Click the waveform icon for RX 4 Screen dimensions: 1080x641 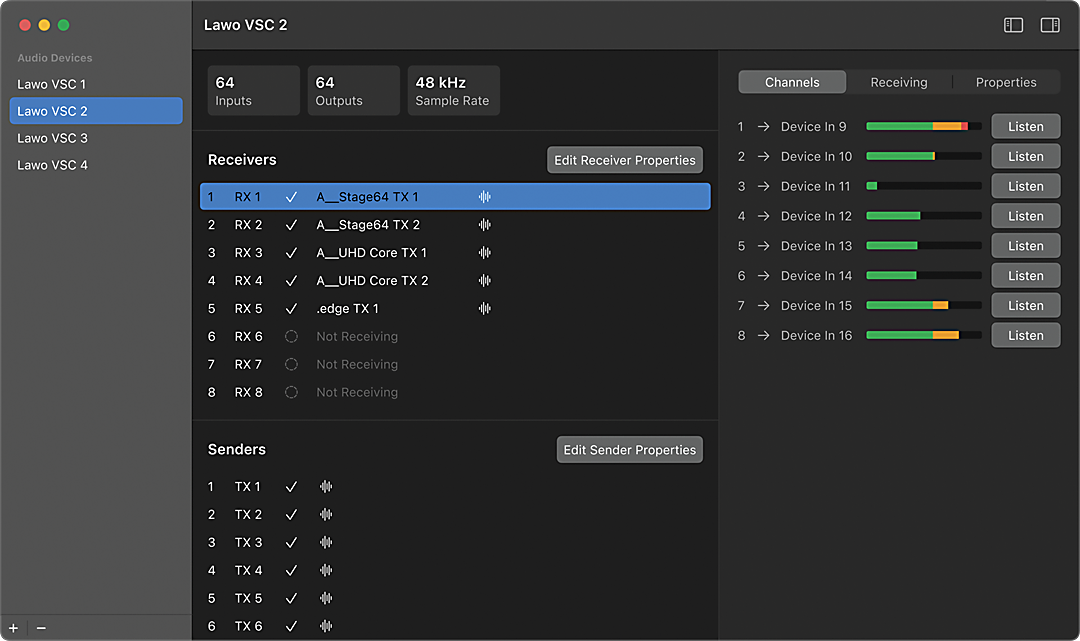tap(485, 280)
